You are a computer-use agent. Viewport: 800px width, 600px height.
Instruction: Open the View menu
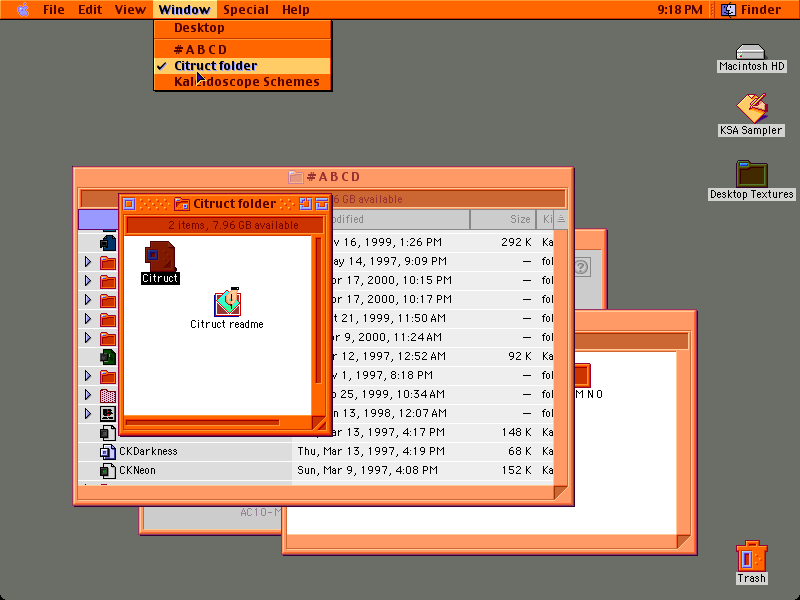[130, 9]
